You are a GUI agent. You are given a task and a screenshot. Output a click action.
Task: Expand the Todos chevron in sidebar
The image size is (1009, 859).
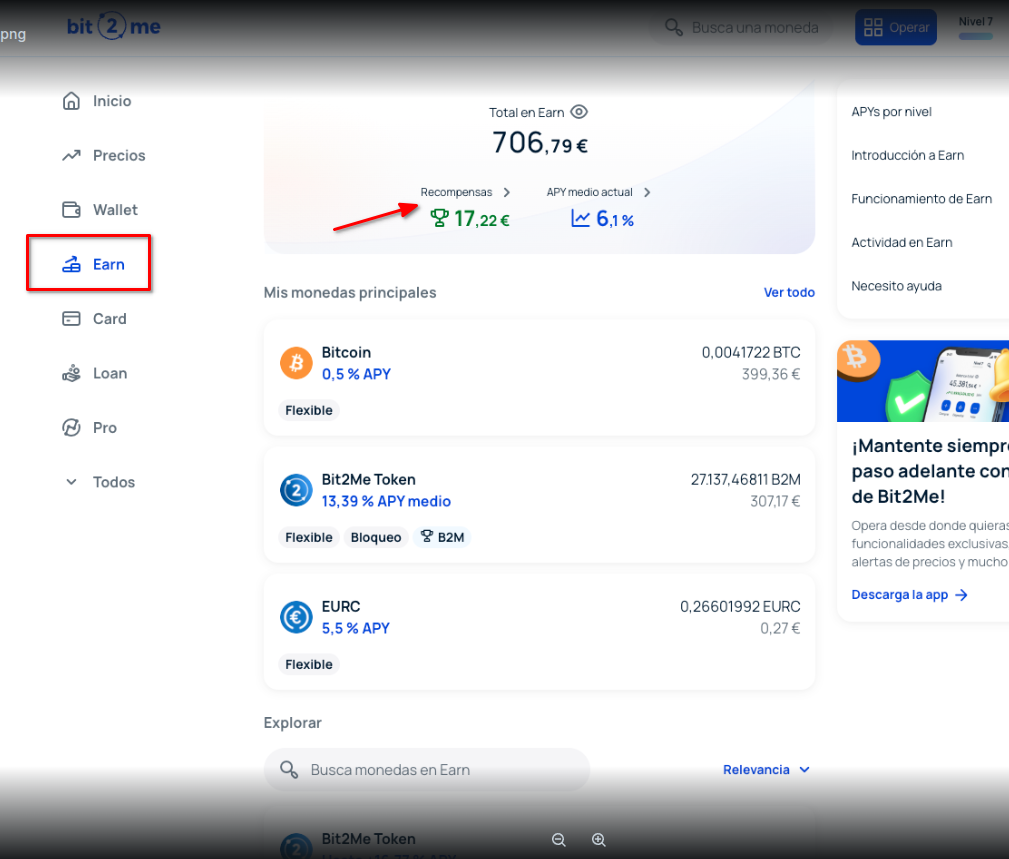pyautogui.click(x=71, y=482)
